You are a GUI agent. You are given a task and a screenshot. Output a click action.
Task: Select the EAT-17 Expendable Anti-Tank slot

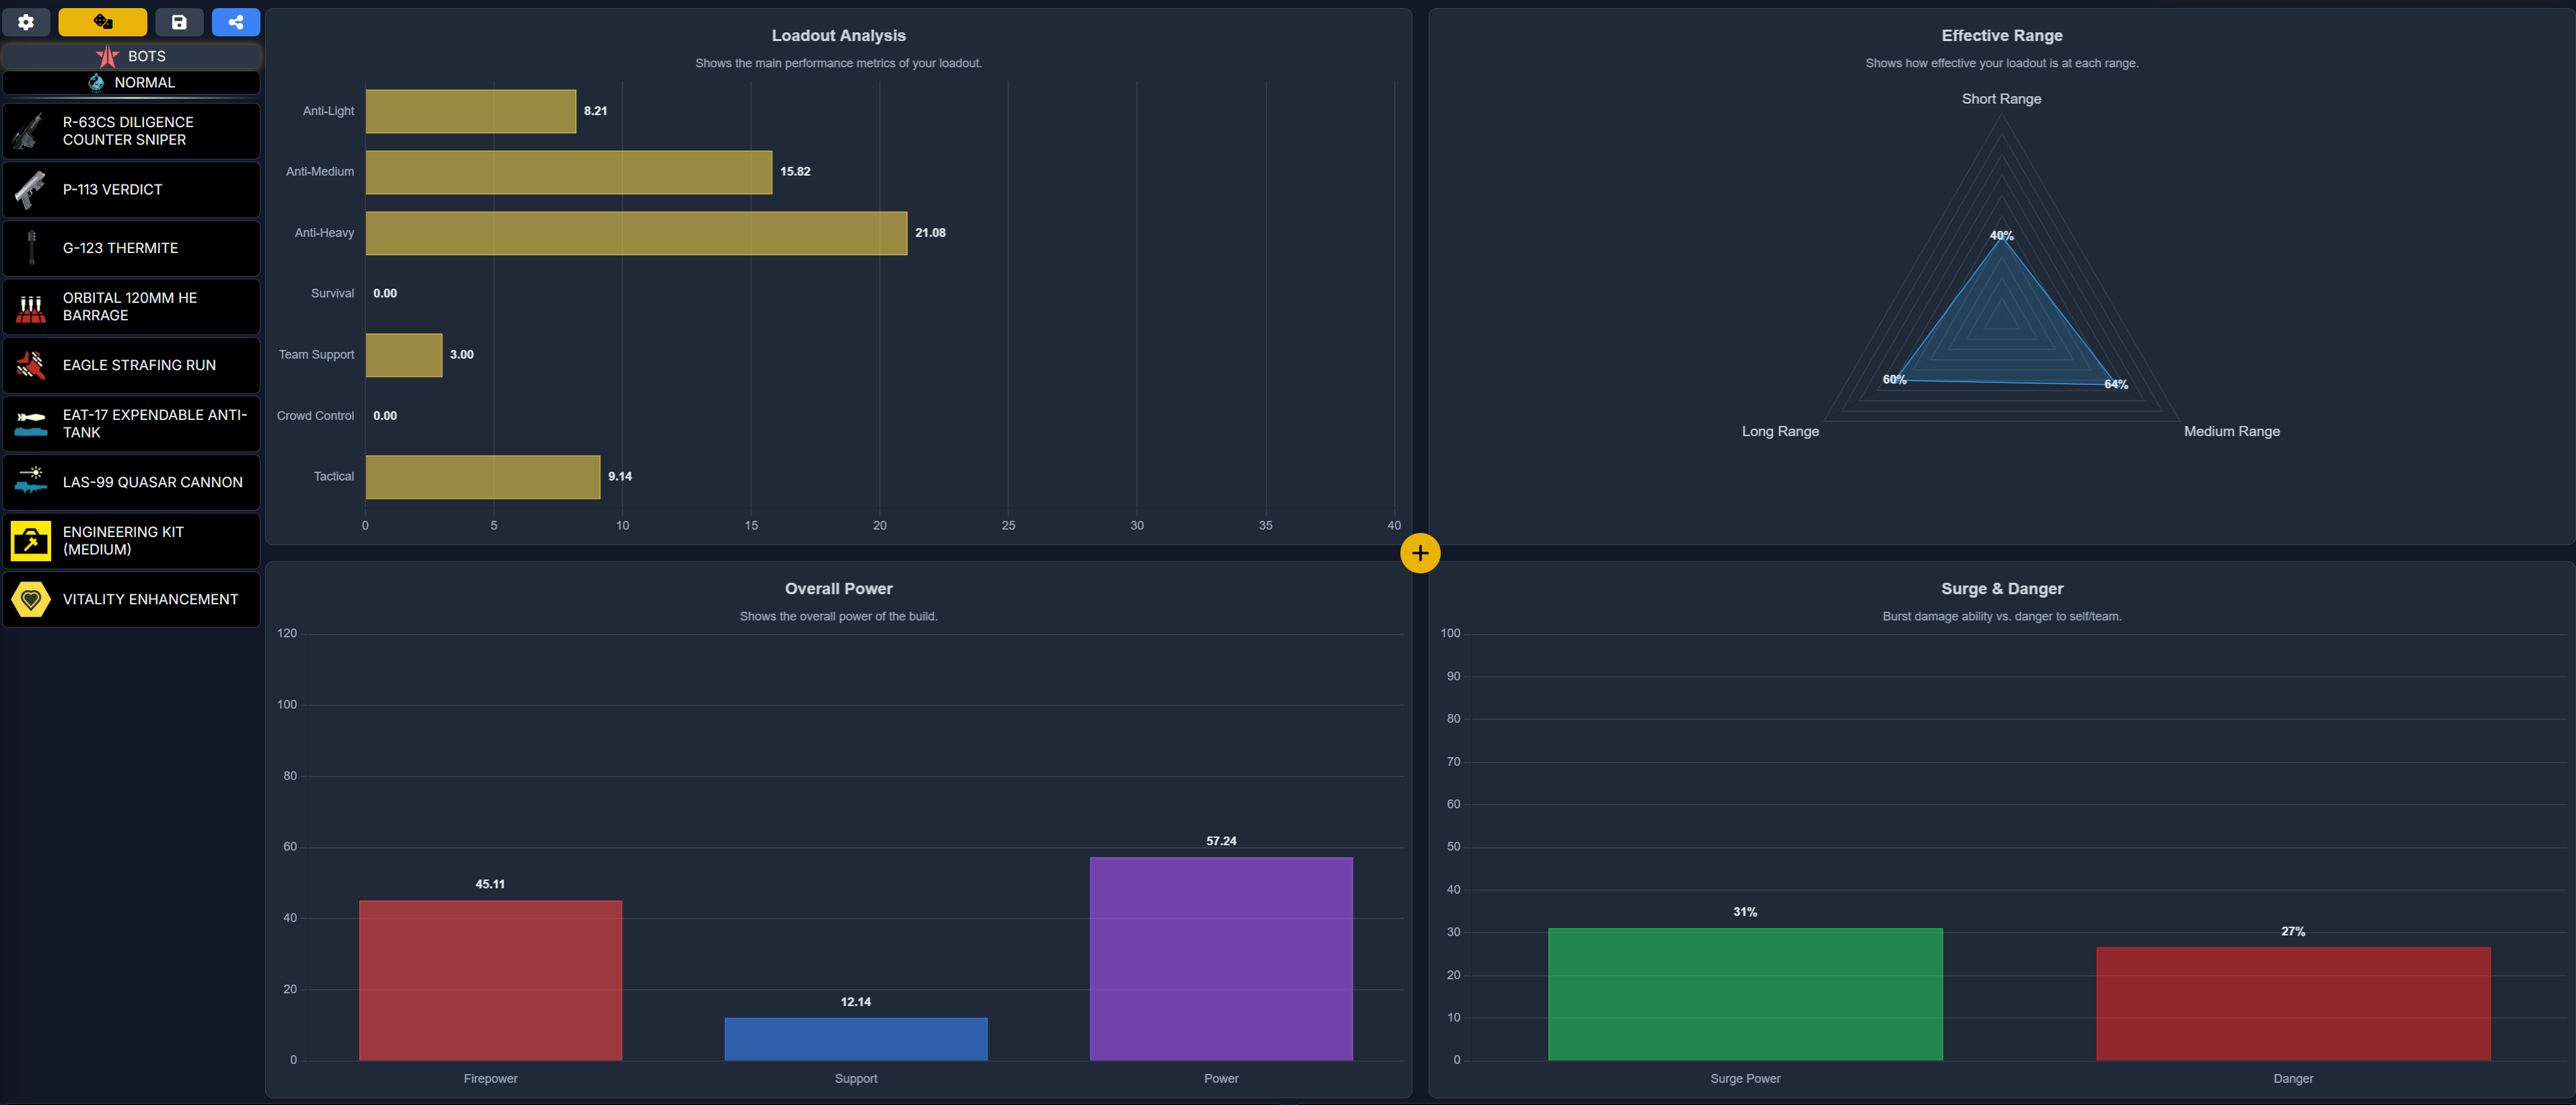[x=131, y=423]
